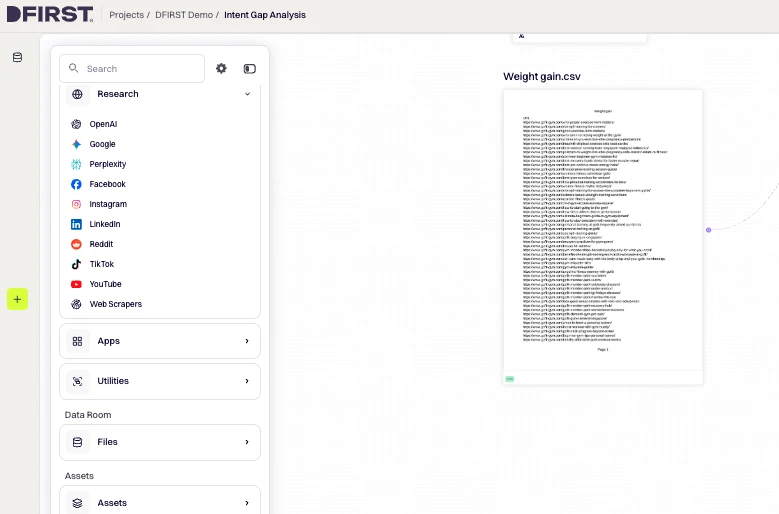Open panel settings gear icon

coord(221,69)
